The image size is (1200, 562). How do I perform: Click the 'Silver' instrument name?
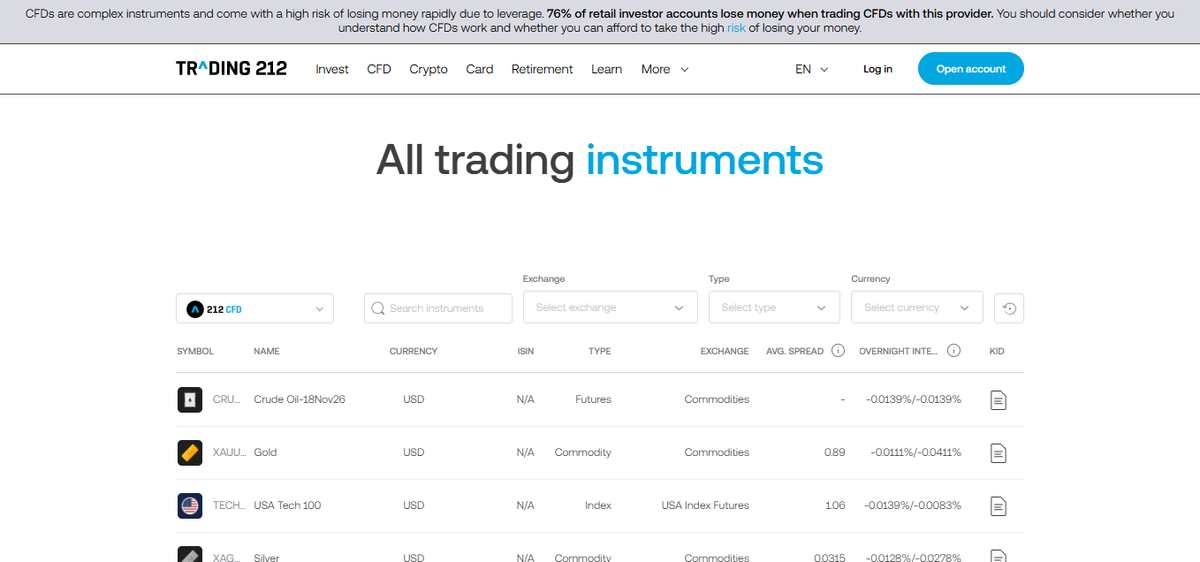266,557
